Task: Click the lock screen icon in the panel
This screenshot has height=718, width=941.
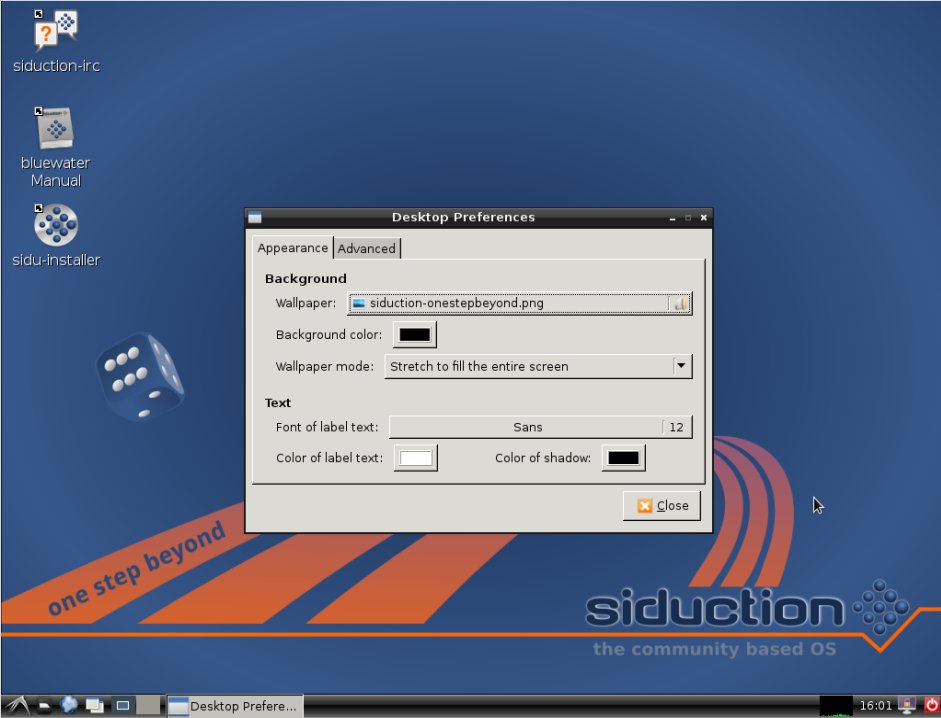Action: coord(906,706)
